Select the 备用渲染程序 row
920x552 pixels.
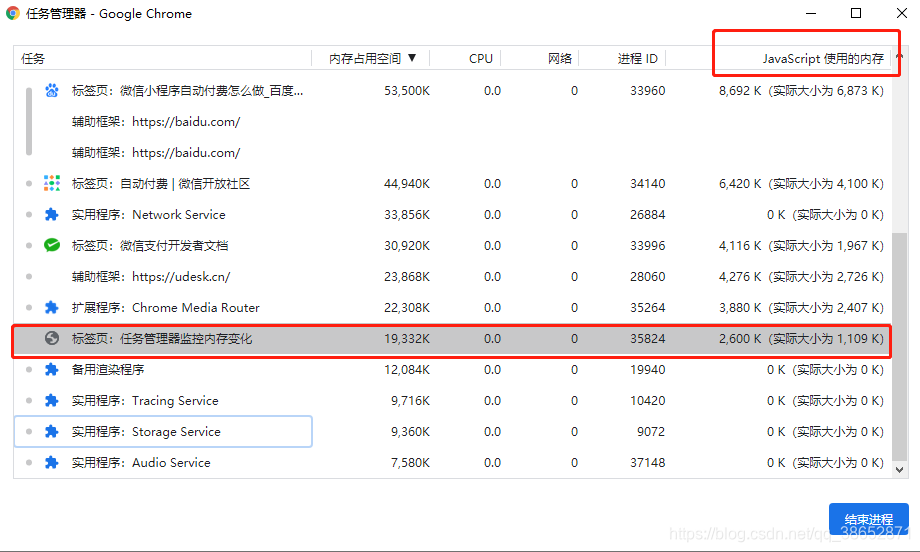tap(452, 369)
